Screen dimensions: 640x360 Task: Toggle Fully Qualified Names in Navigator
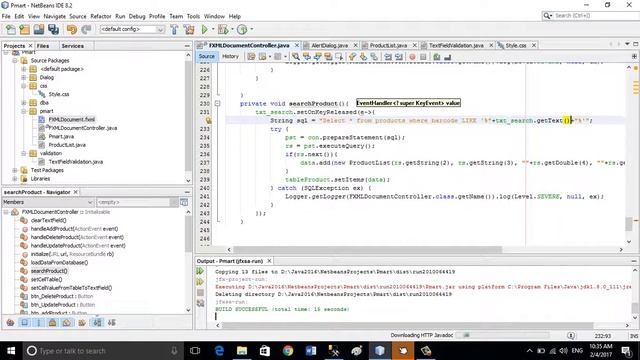[82, 322]
